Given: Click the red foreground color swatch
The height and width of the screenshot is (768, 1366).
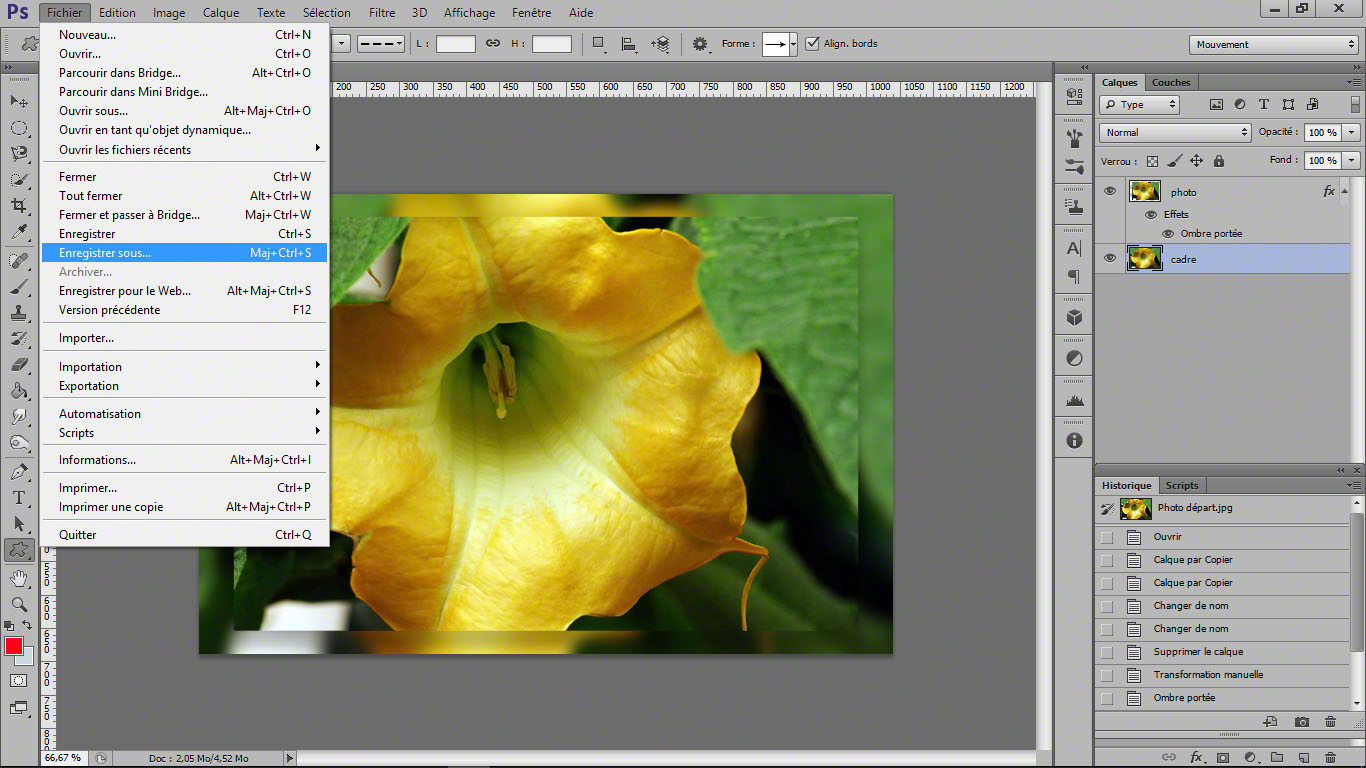Looking at the screenshot, I should [14, 646].
